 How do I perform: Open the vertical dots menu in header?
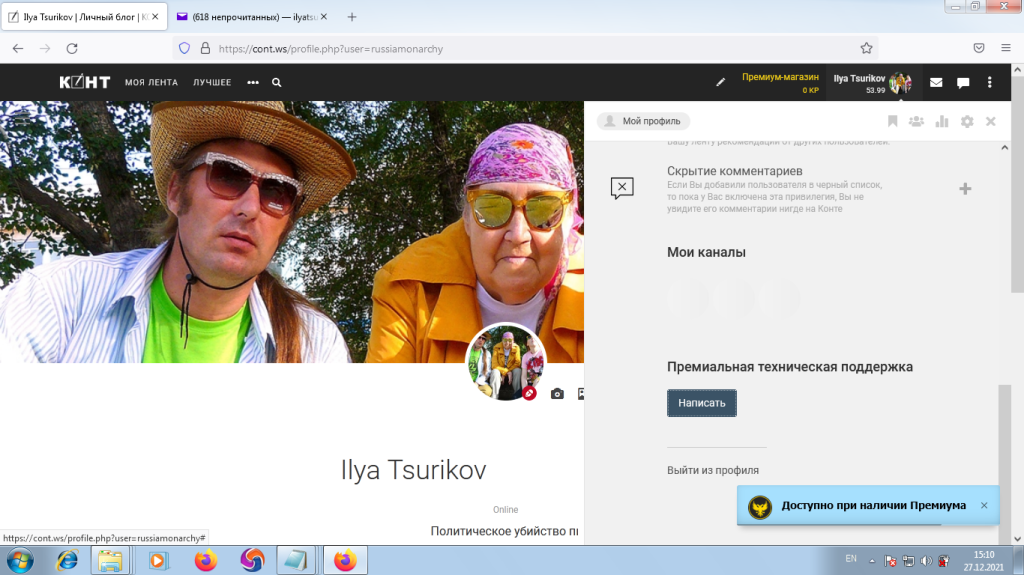click(x=989, y=83)
